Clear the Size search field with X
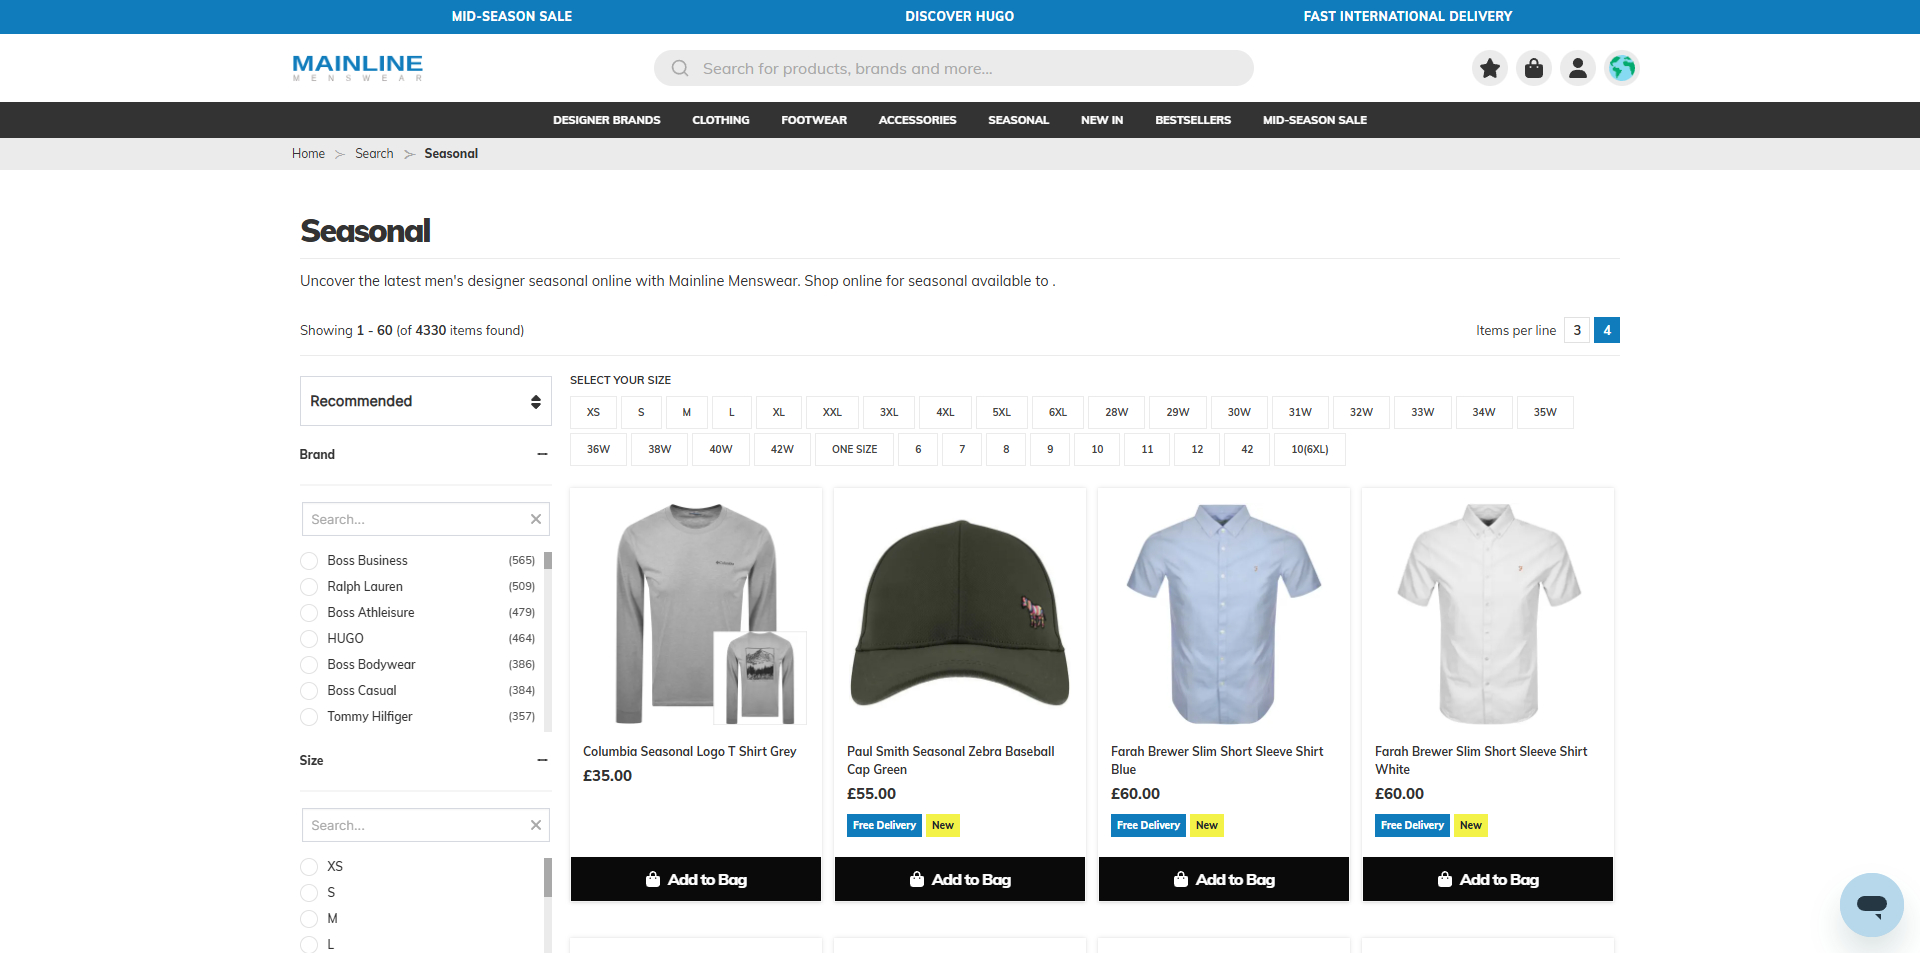Image resolution: width=1920 pixels, height=953 pixels. 536,825
